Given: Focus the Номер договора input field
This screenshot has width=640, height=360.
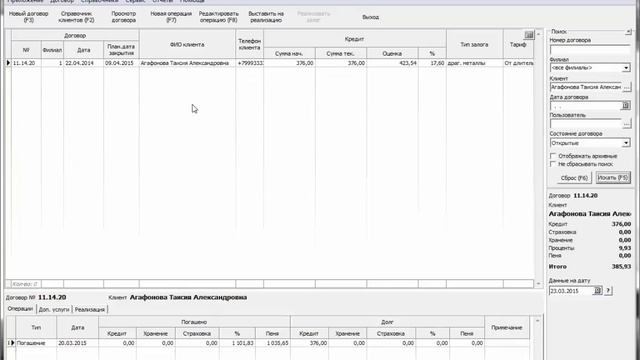Looking at the screenshot, I should 590,50.
